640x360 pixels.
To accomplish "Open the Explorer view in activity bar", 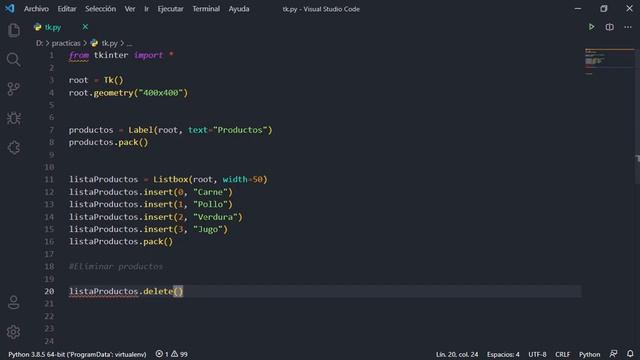I will (x=13, y=30).
